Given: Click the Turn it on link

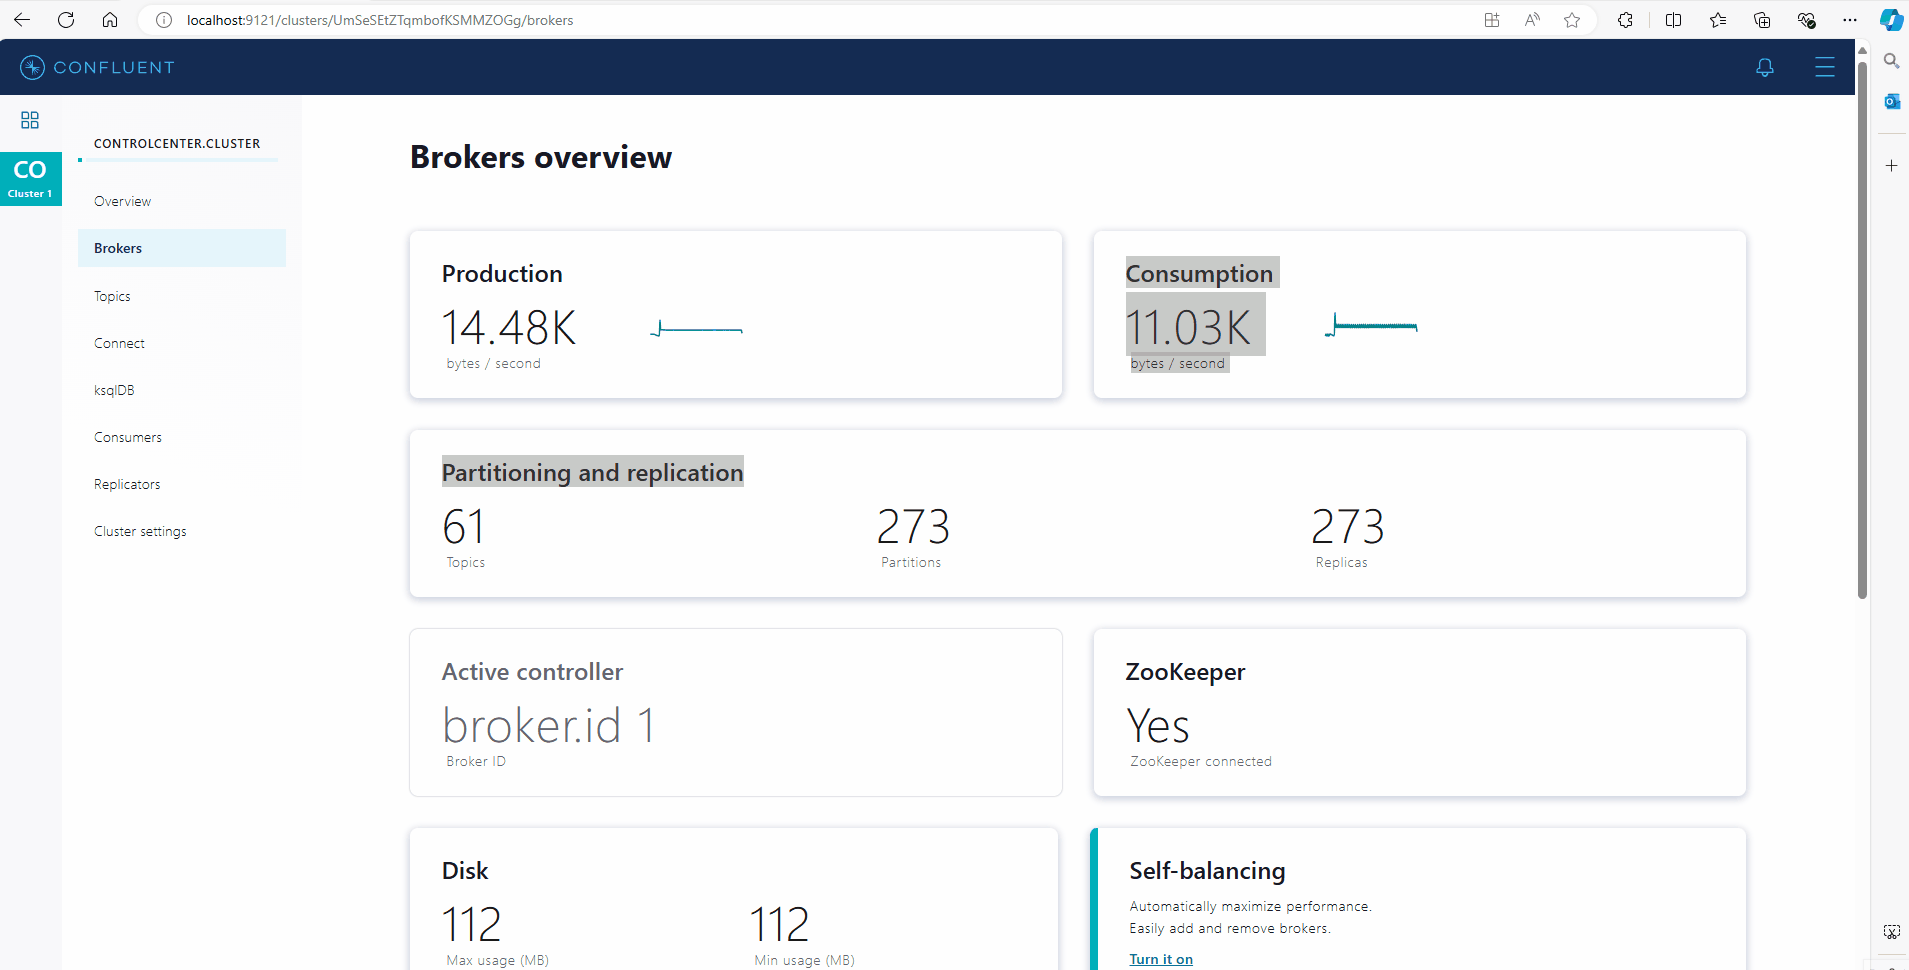Looking at the screenshot, I should [x=1160, y=959].
